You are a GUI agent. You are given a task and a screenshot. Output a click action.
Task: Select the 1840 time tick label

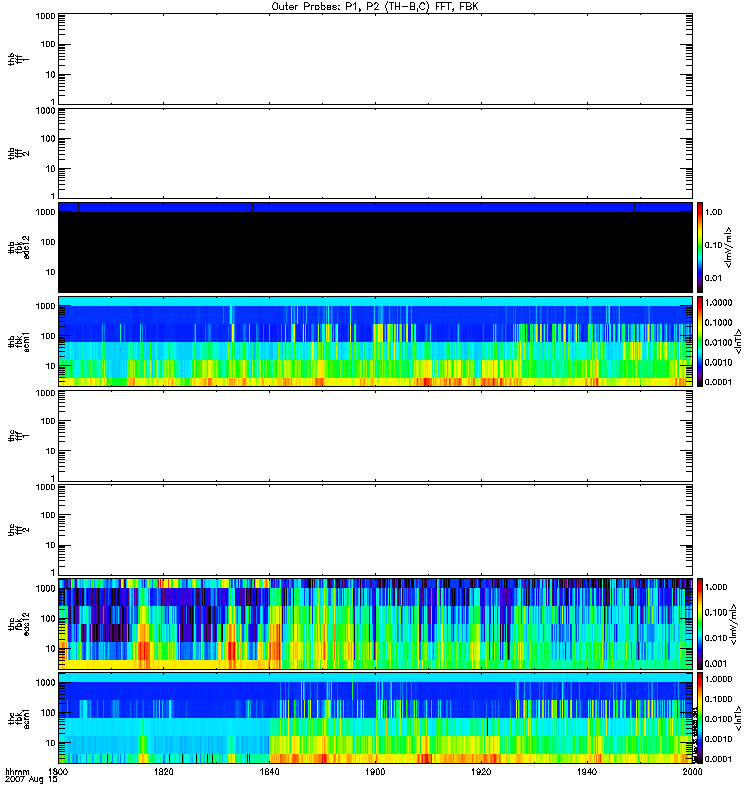point(270,773)
